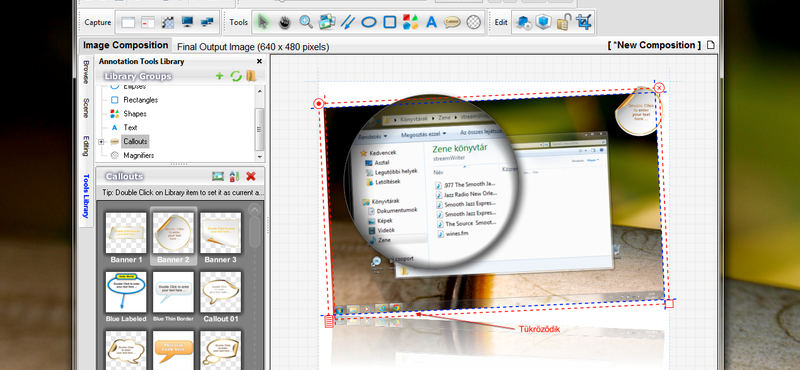
Task: Select the callout bubble tool
Action: pyautogui.click(x=452, y=22)
